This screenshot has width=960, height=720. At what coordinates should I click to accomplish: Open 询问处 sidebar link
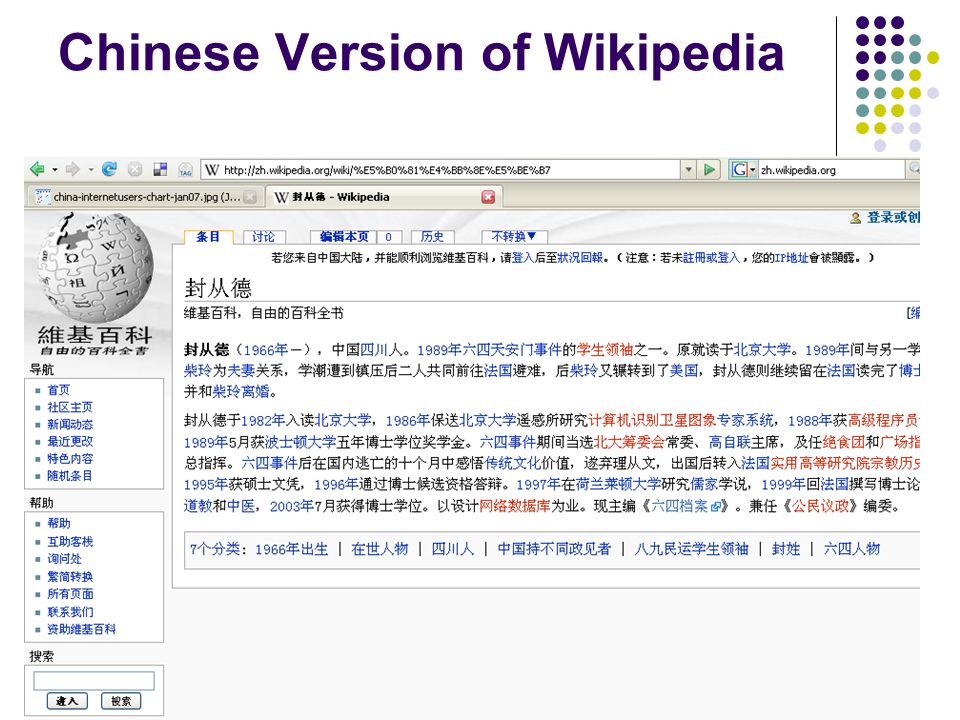(64, 558)
